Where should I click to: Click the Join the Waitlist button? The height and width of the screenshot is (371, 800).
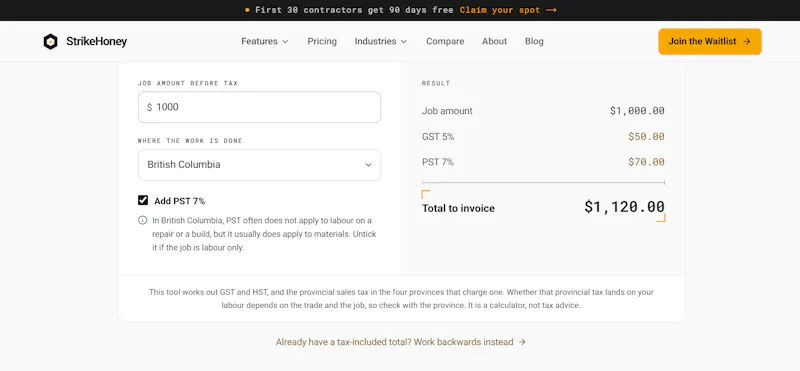tap(710, 41)
